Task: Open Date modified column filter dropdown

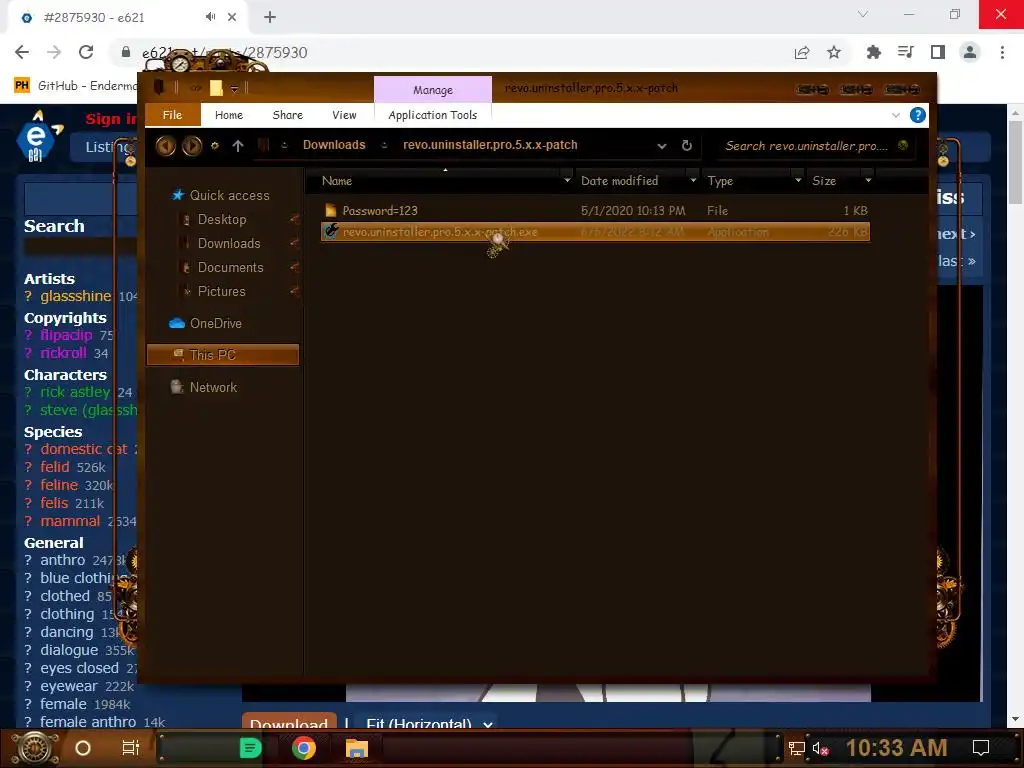Action: [693, 180]
